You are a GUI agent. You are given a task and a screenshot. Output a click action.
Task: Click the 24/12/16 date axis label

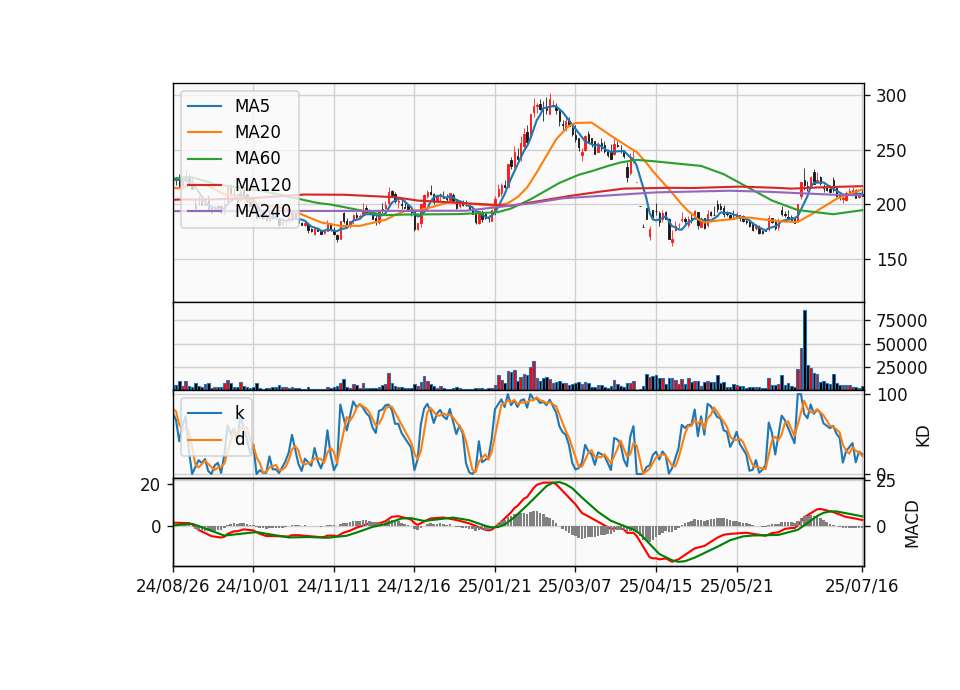[x=413, y=586]
